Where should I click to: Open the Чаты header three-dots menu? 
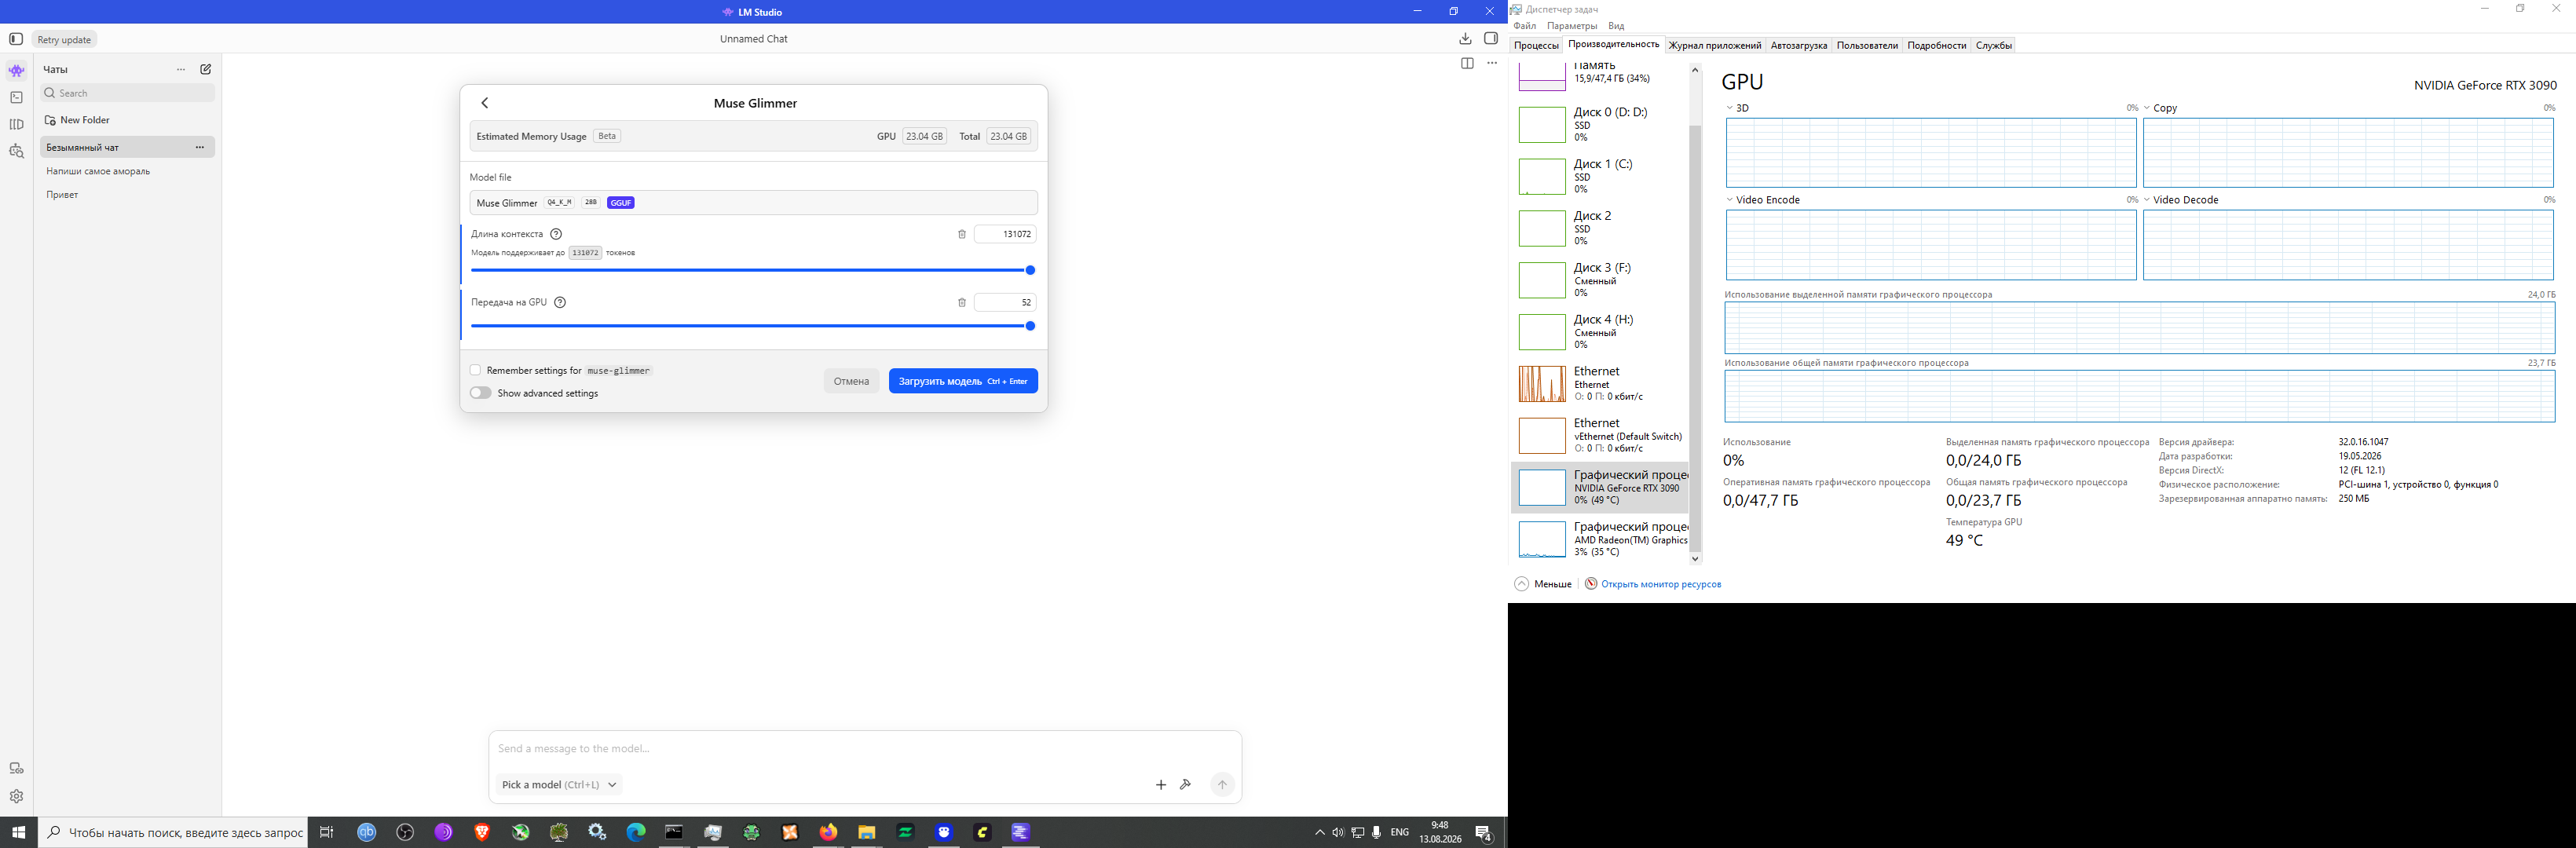[x=181, y=70]
